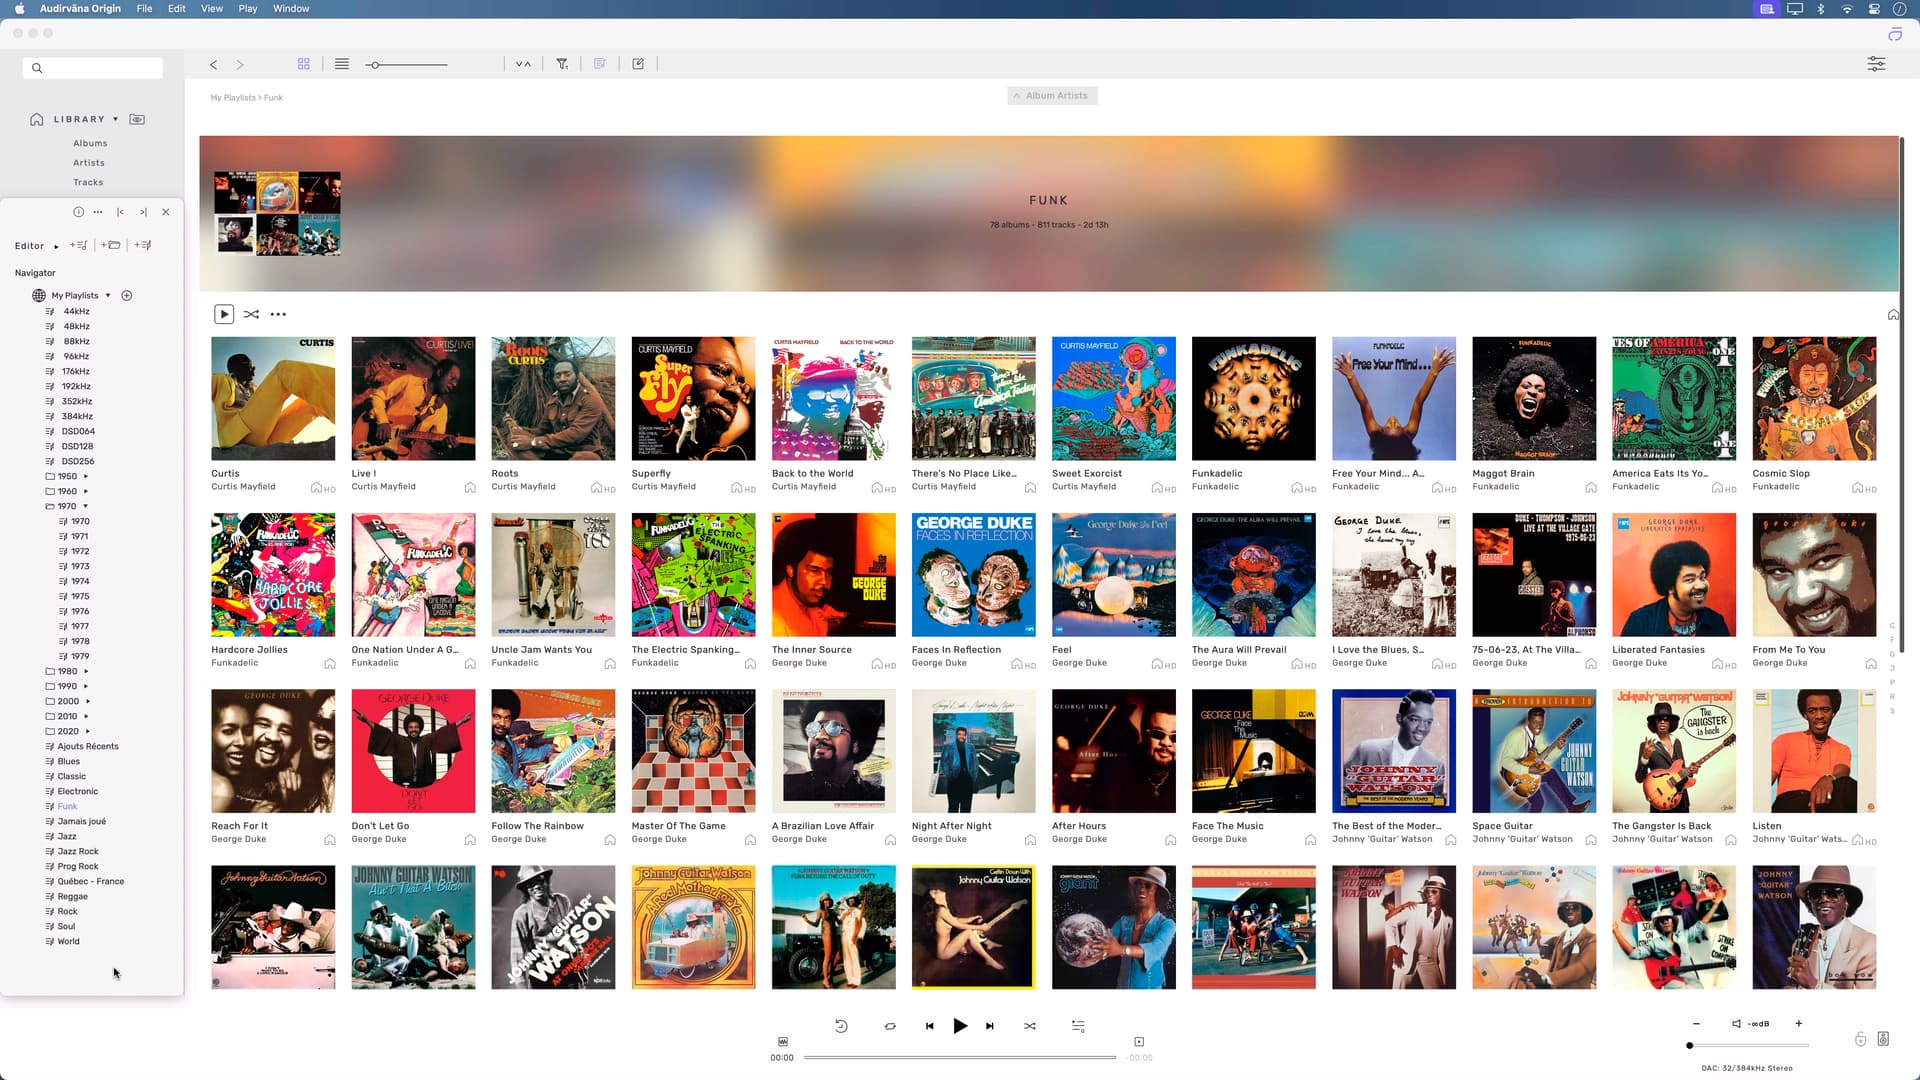Open output device speaker icon
Image resolution: width=1920 pixels, height=1080 pixels.
pyautogui.click(x=1883, y=1040)
